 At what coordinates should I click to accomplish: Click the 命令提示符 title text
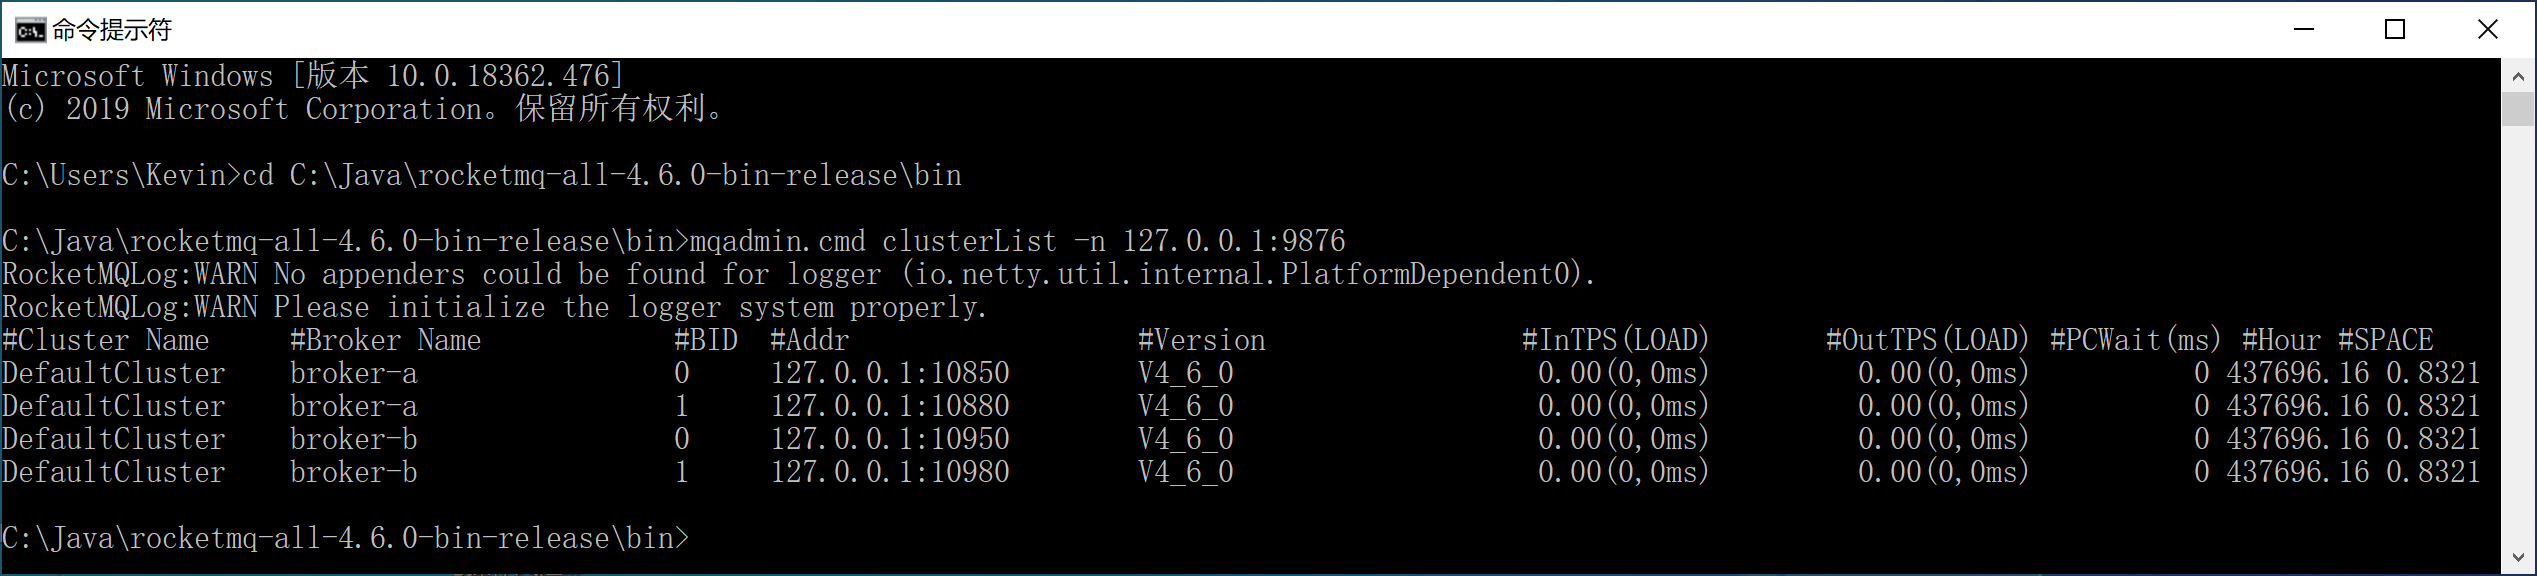(x=112, y=31)
